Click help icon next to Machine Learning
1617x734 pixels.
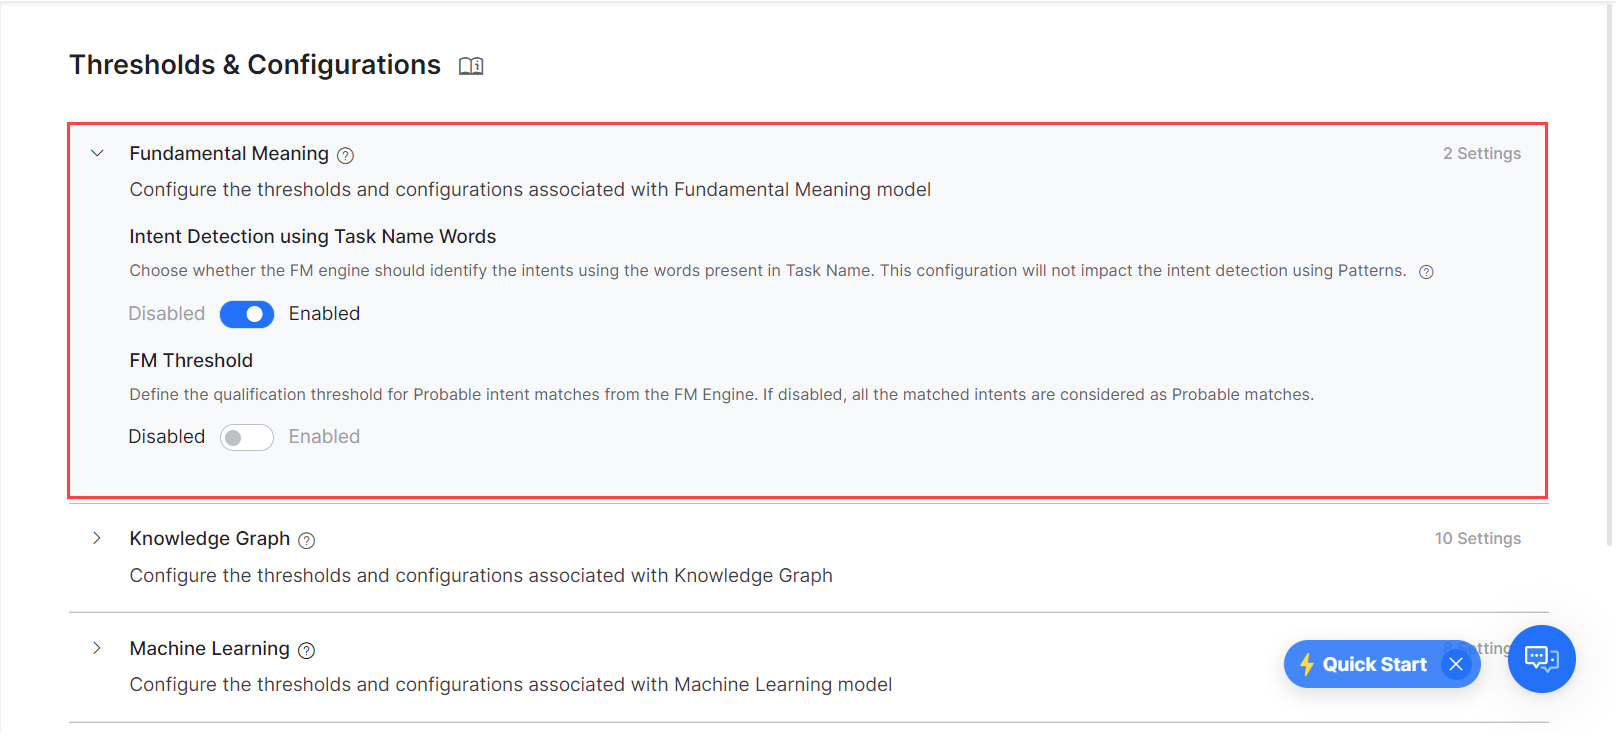pyautogui.click(x=307, y=650)
